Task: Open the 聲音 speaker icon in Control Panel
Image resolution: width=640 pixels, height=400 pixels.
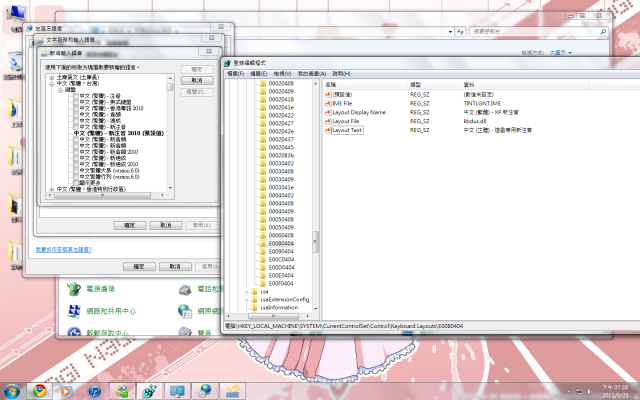Action: coord(185,332)
